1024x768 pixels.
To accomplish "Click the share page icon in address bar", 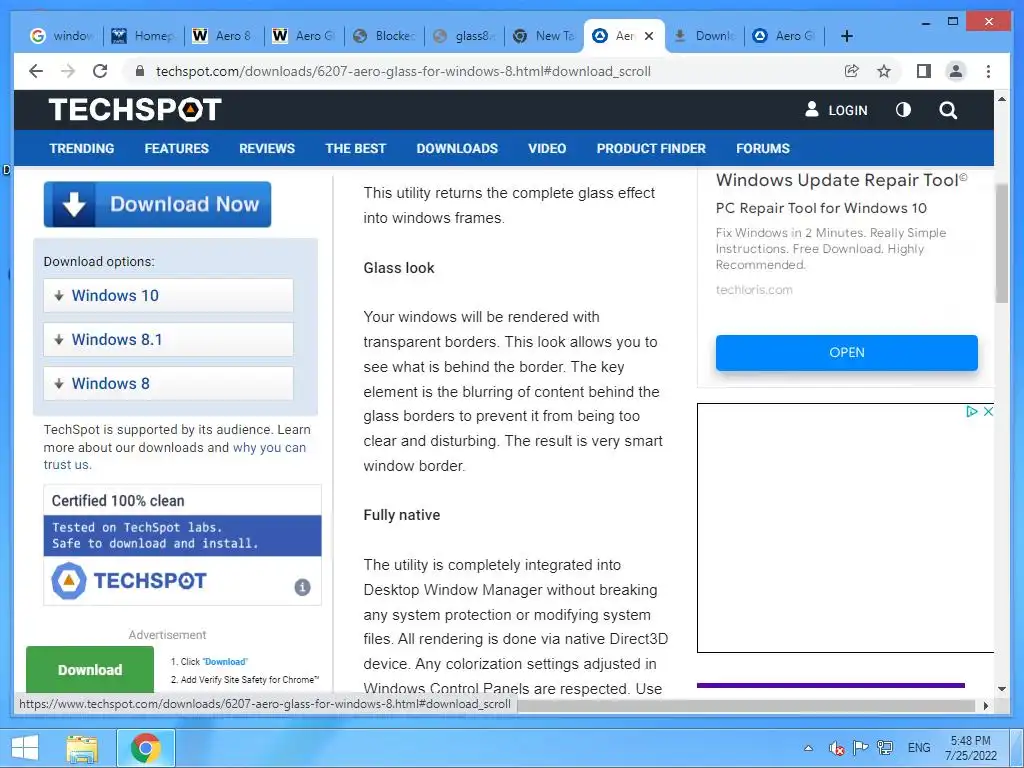I will (852, 71).
